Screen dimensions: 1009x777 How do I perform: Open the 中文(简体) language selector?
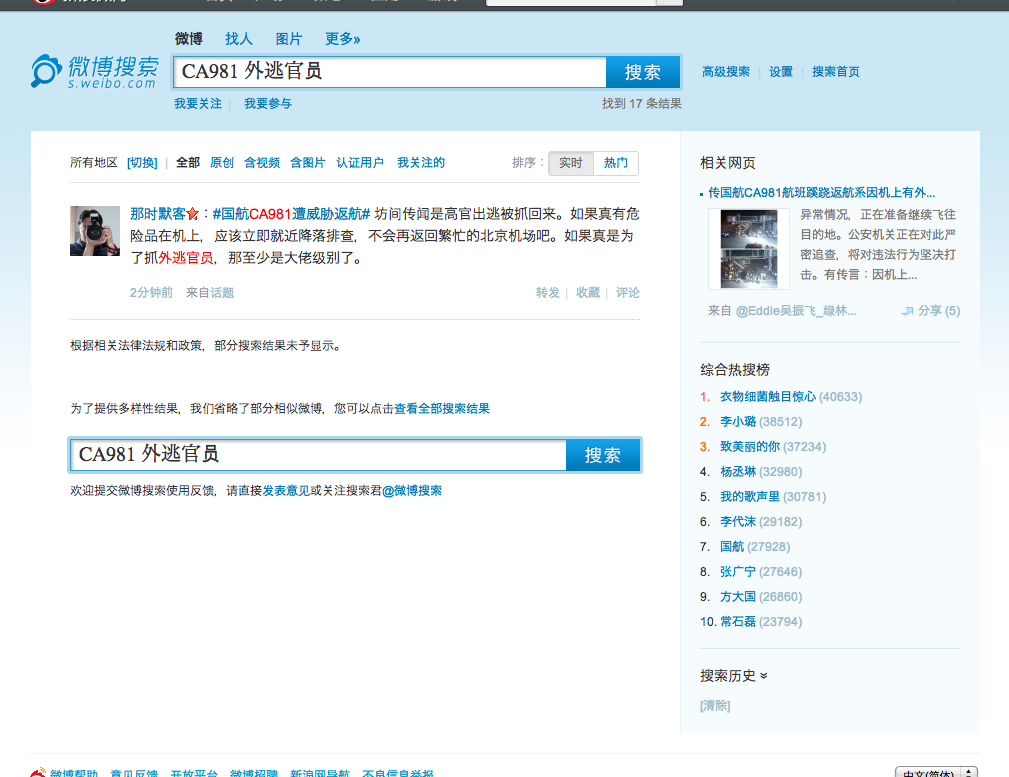936,770
